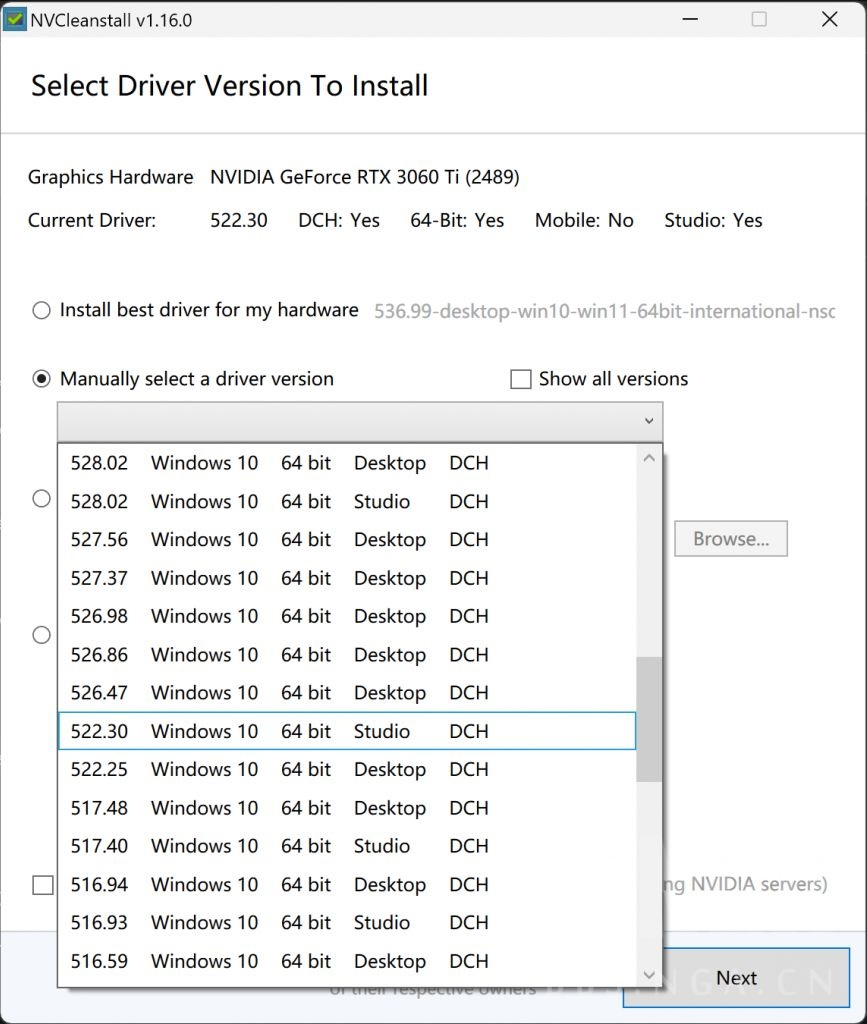This screenshot has width=867, height=1024.
Task: Click the NVCleanstall logo in the title bar
Action: point(14,19)
